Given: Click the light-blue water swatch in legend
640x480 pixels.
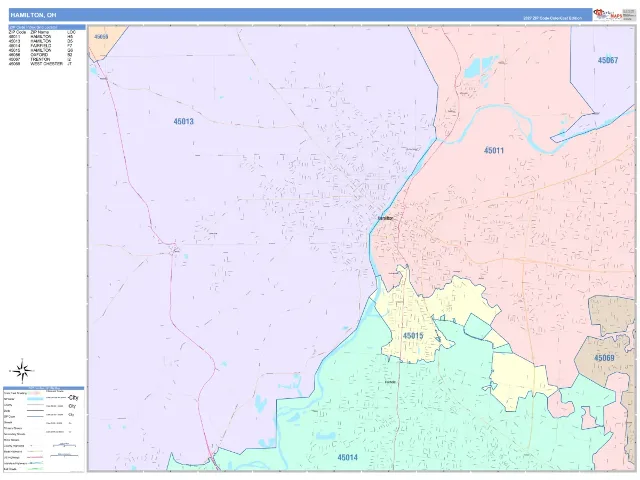Looking at the screenshot, I should click(x=35, y=398).
